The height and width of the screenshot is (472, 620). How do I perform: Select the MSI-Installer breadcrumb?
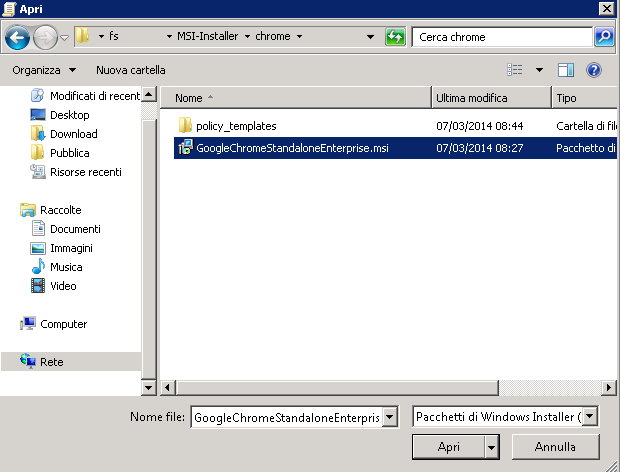[208, 36]
